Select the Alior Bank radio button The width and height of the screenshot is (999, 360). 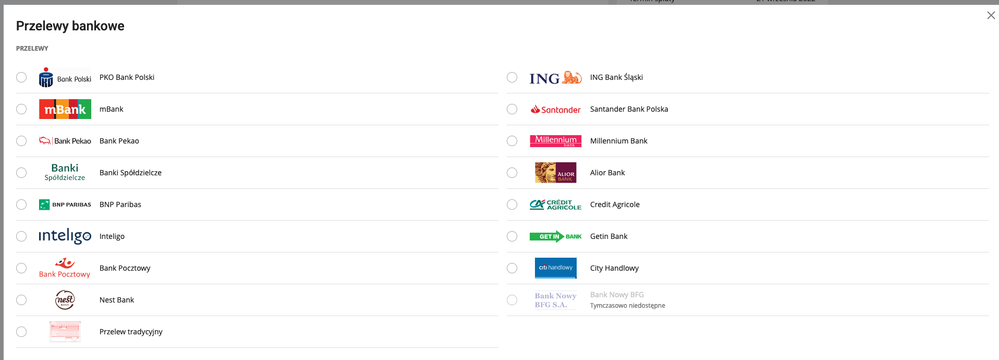512,173
